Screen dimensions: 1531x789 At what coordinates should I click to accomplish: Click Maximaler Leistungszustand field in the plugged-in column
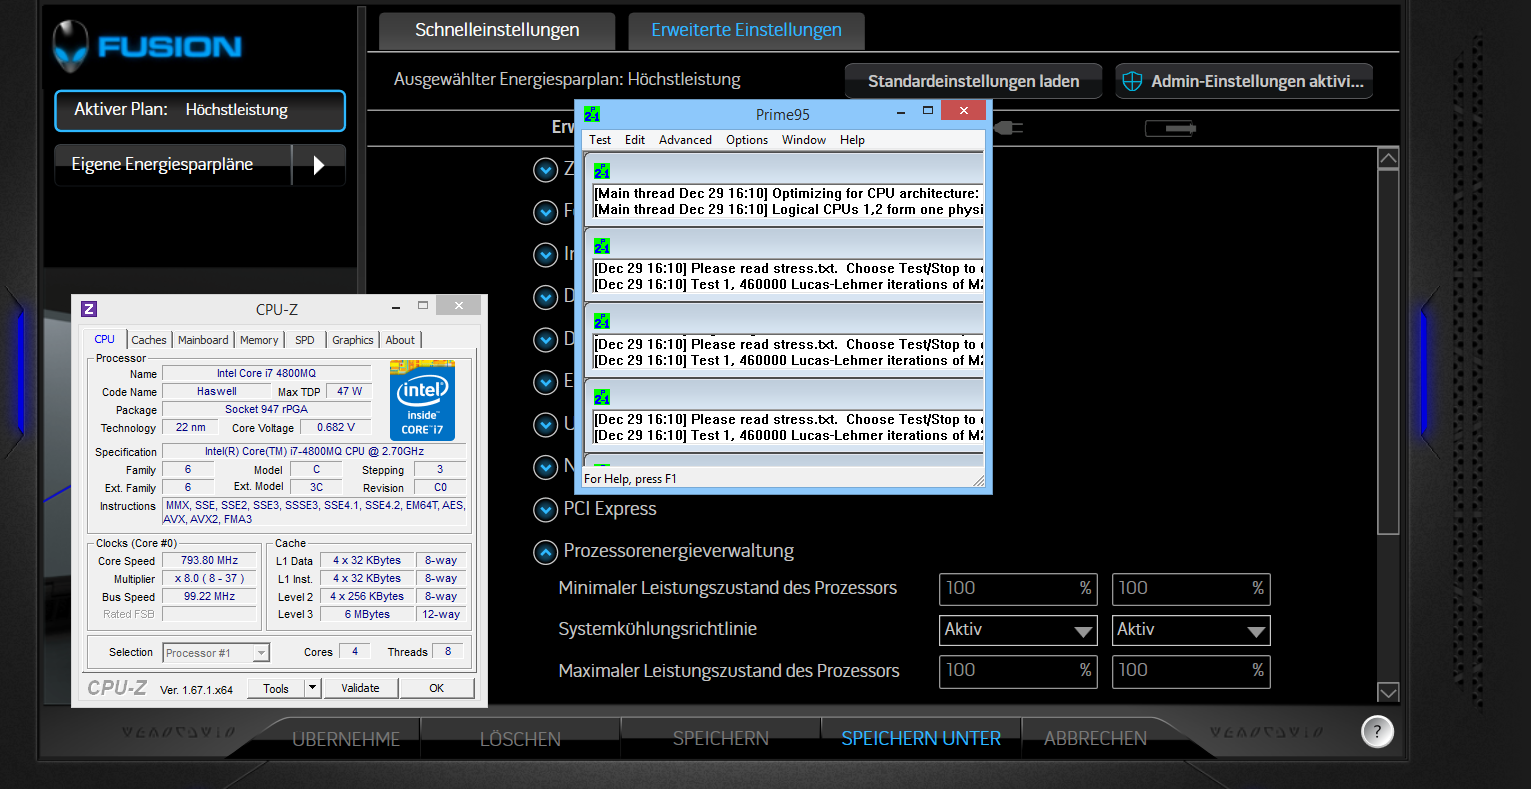[x=1018, y=671]
